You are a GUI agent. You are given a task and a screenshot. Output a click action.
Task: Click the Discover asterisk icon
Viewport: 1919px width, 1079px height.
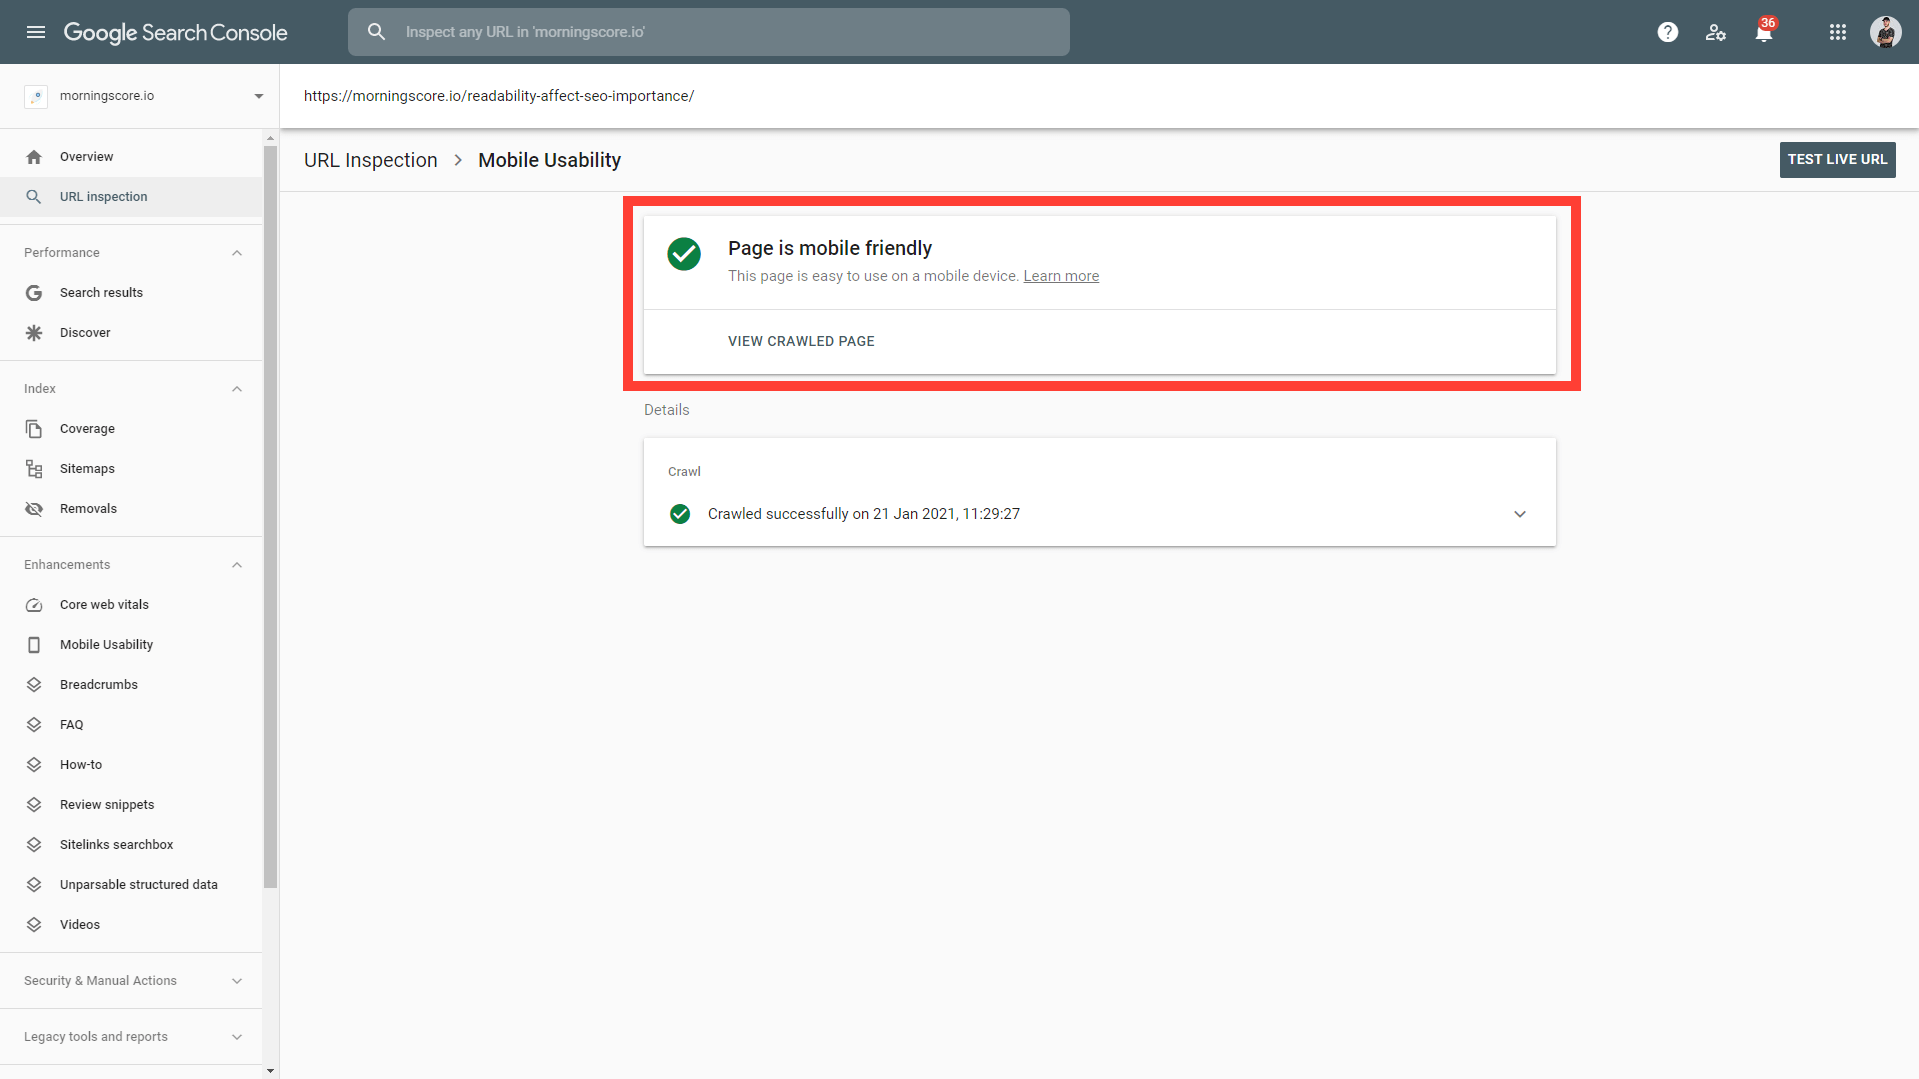click(34, 333)
